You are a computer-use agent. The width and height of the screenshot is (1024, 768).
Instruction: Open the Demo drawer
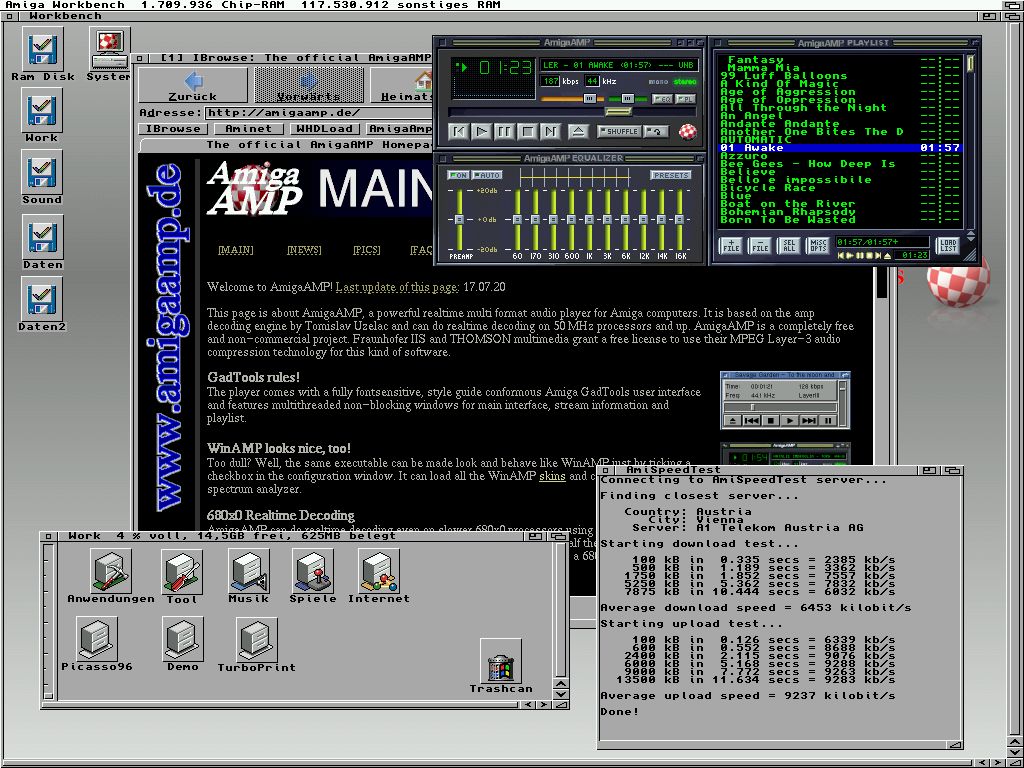(x=183, y=640)
